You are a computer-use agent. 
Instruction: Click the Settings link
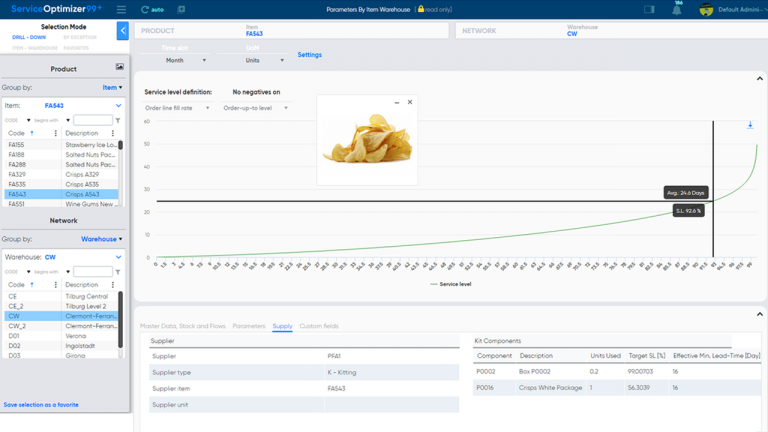pyautogui.click(x=310, y=55)
